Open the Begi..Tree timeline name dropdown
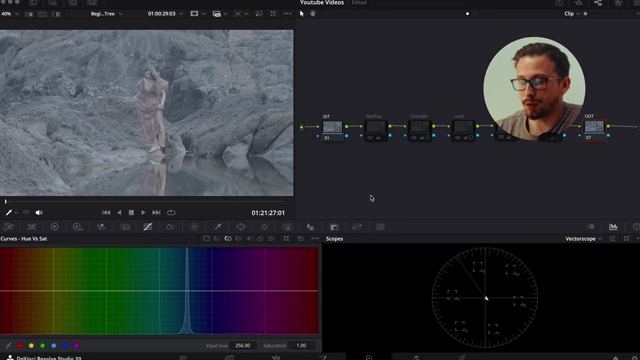The height and width of the screenshot is (360, 640). 106,14
